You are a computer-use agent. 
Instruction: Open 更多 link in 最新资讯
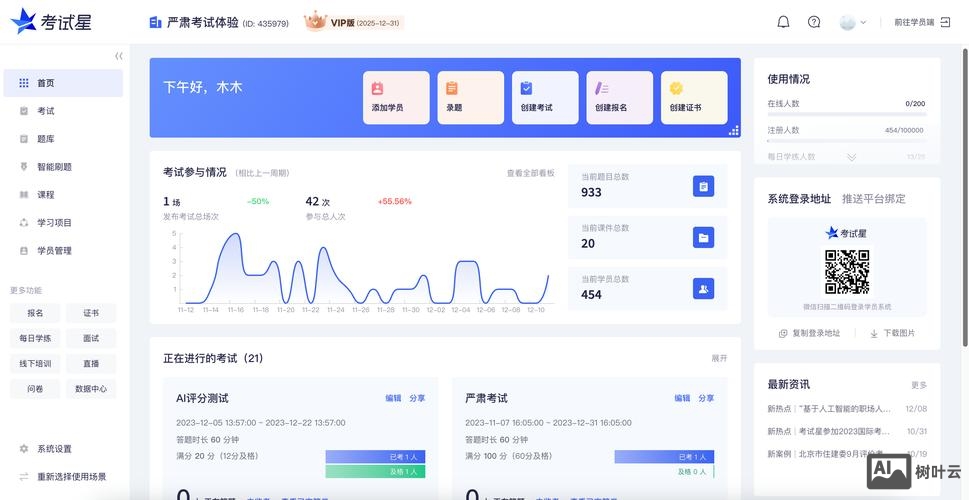tap(919, 385)
